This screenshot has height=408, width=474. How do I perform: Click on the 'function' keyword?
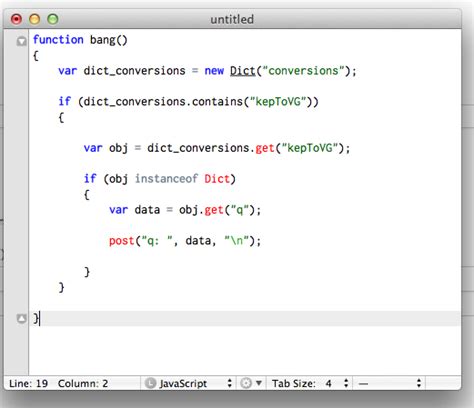point(58,40)
